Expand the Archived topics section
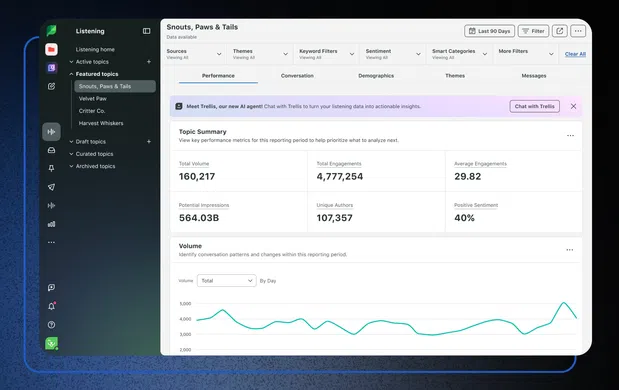Viewport: 619px width, 390px height. click(x=92, y=166)
